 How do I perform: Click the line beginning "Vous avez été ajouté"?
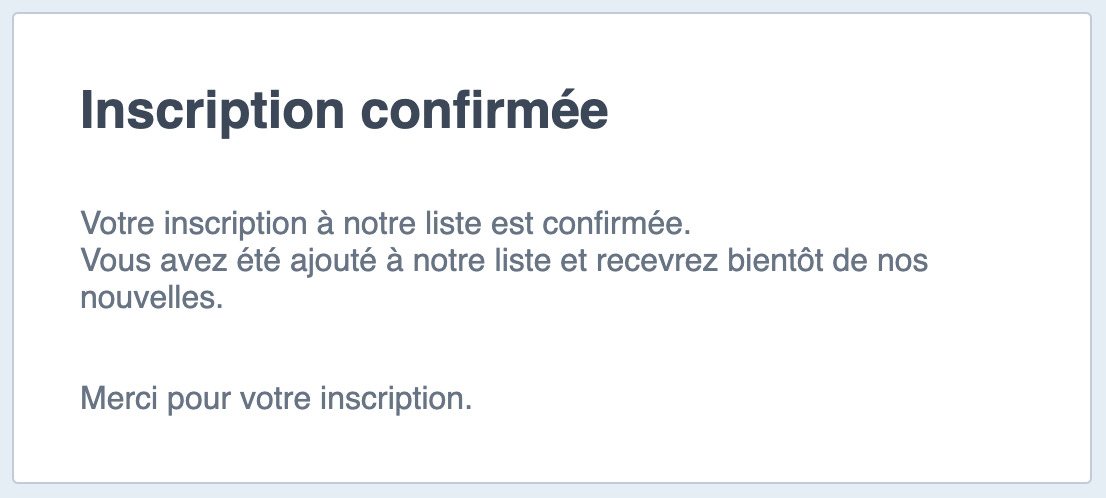point(504,260)
